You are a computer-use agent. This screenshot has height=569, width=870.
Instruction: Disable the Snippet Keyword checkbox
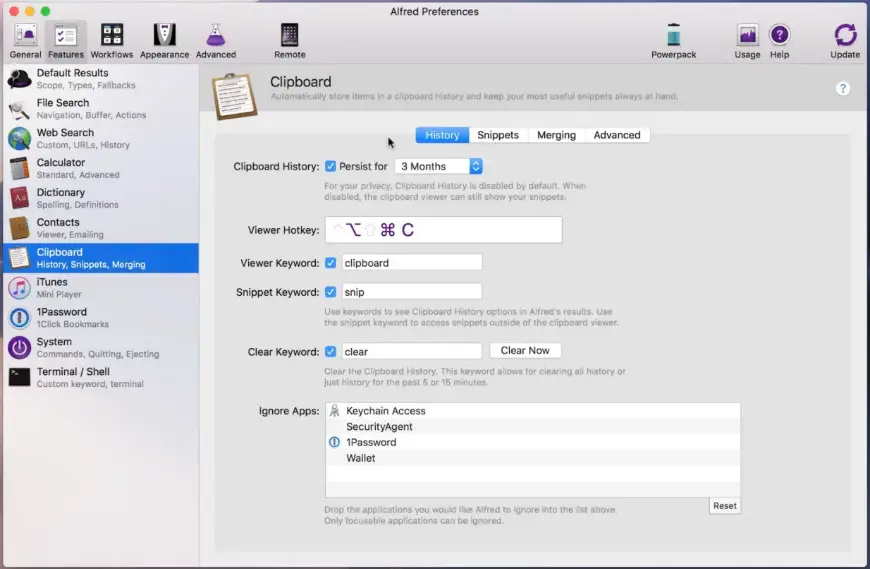[331, 292]
